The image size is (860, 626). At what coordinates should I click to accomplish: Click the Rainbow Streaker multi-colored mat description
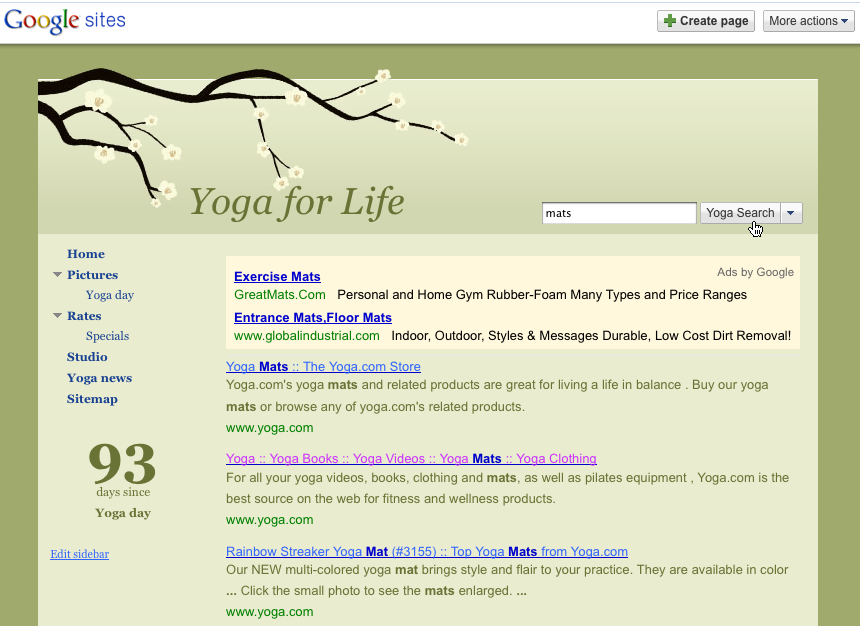507,580
